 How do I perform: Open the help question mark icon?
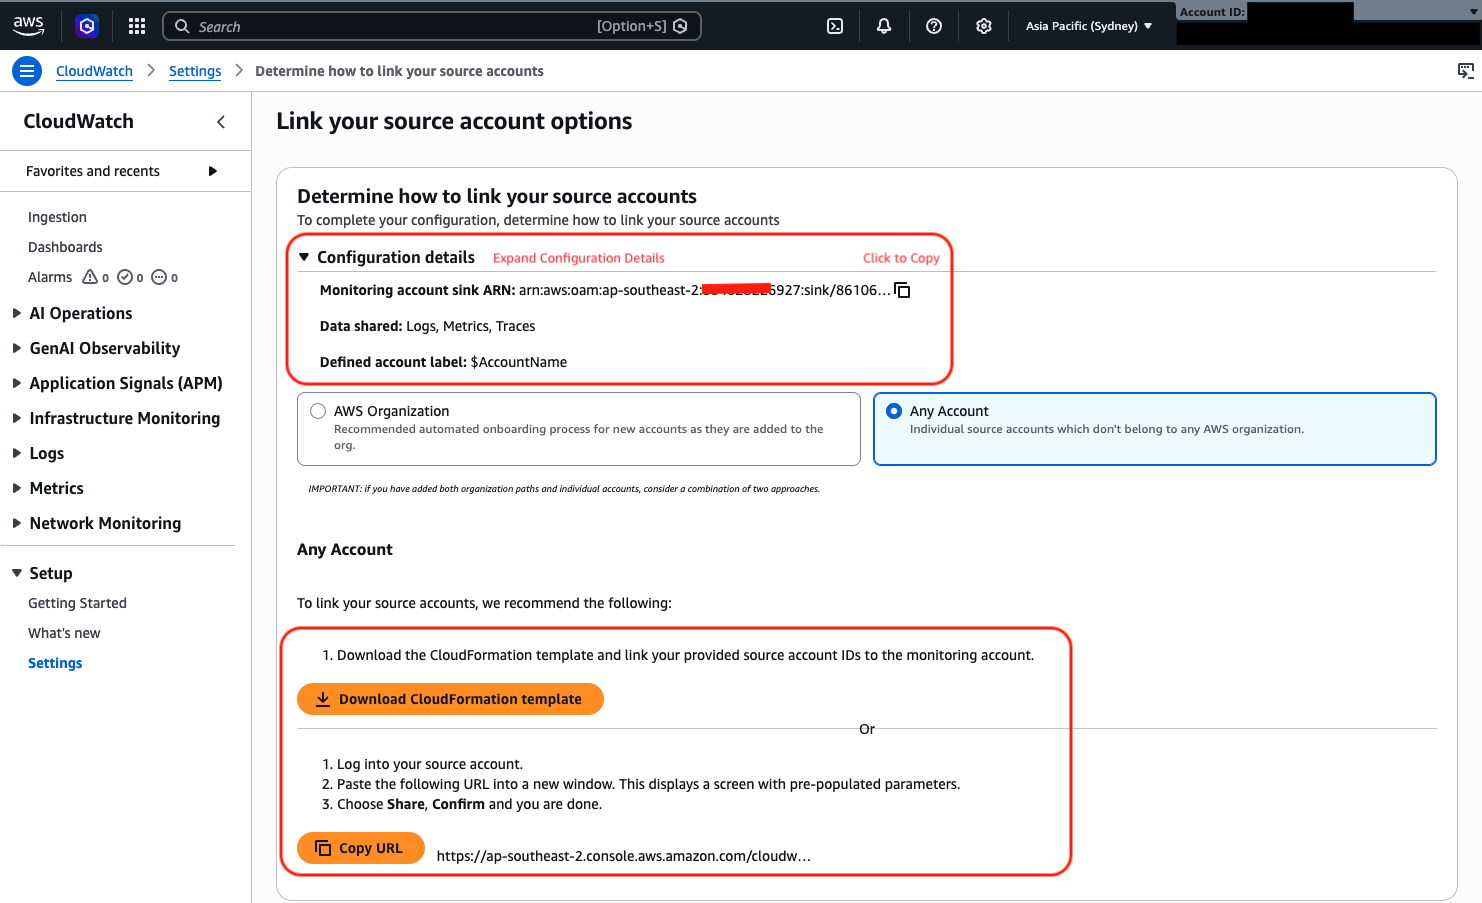click(934, 26)
